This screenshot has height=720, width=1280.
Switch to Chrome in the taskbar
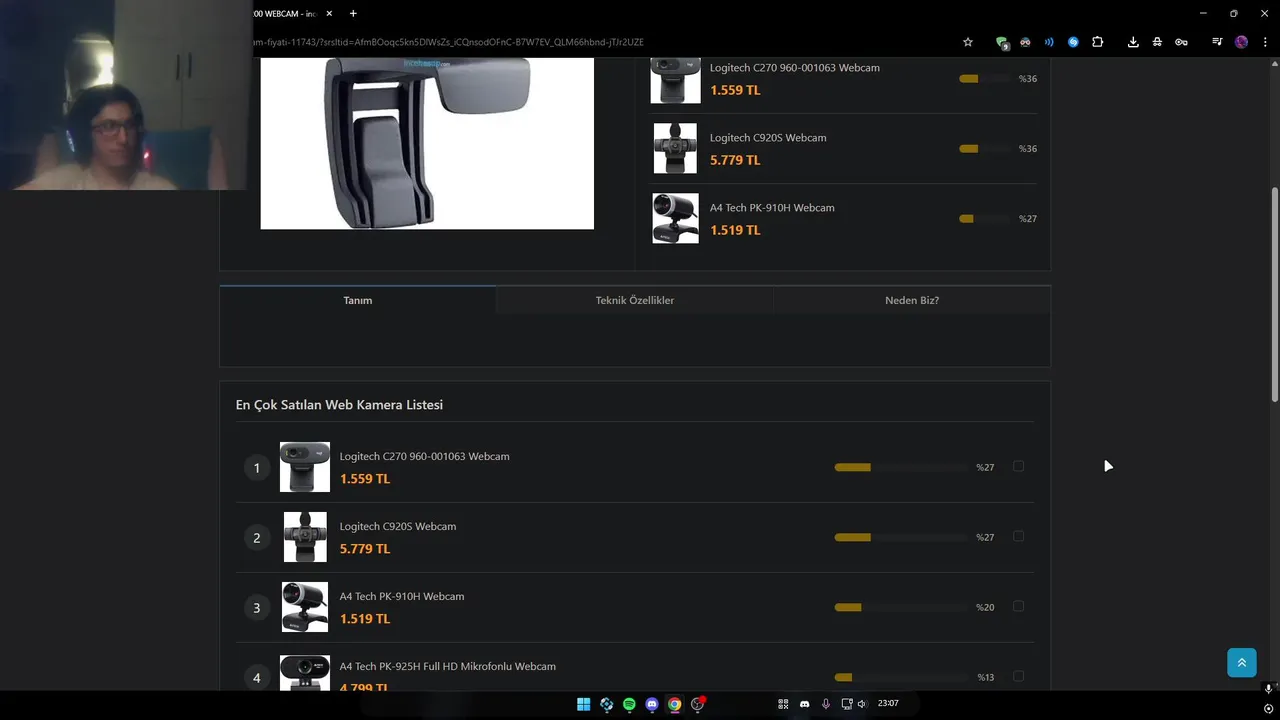click(675, 704)
